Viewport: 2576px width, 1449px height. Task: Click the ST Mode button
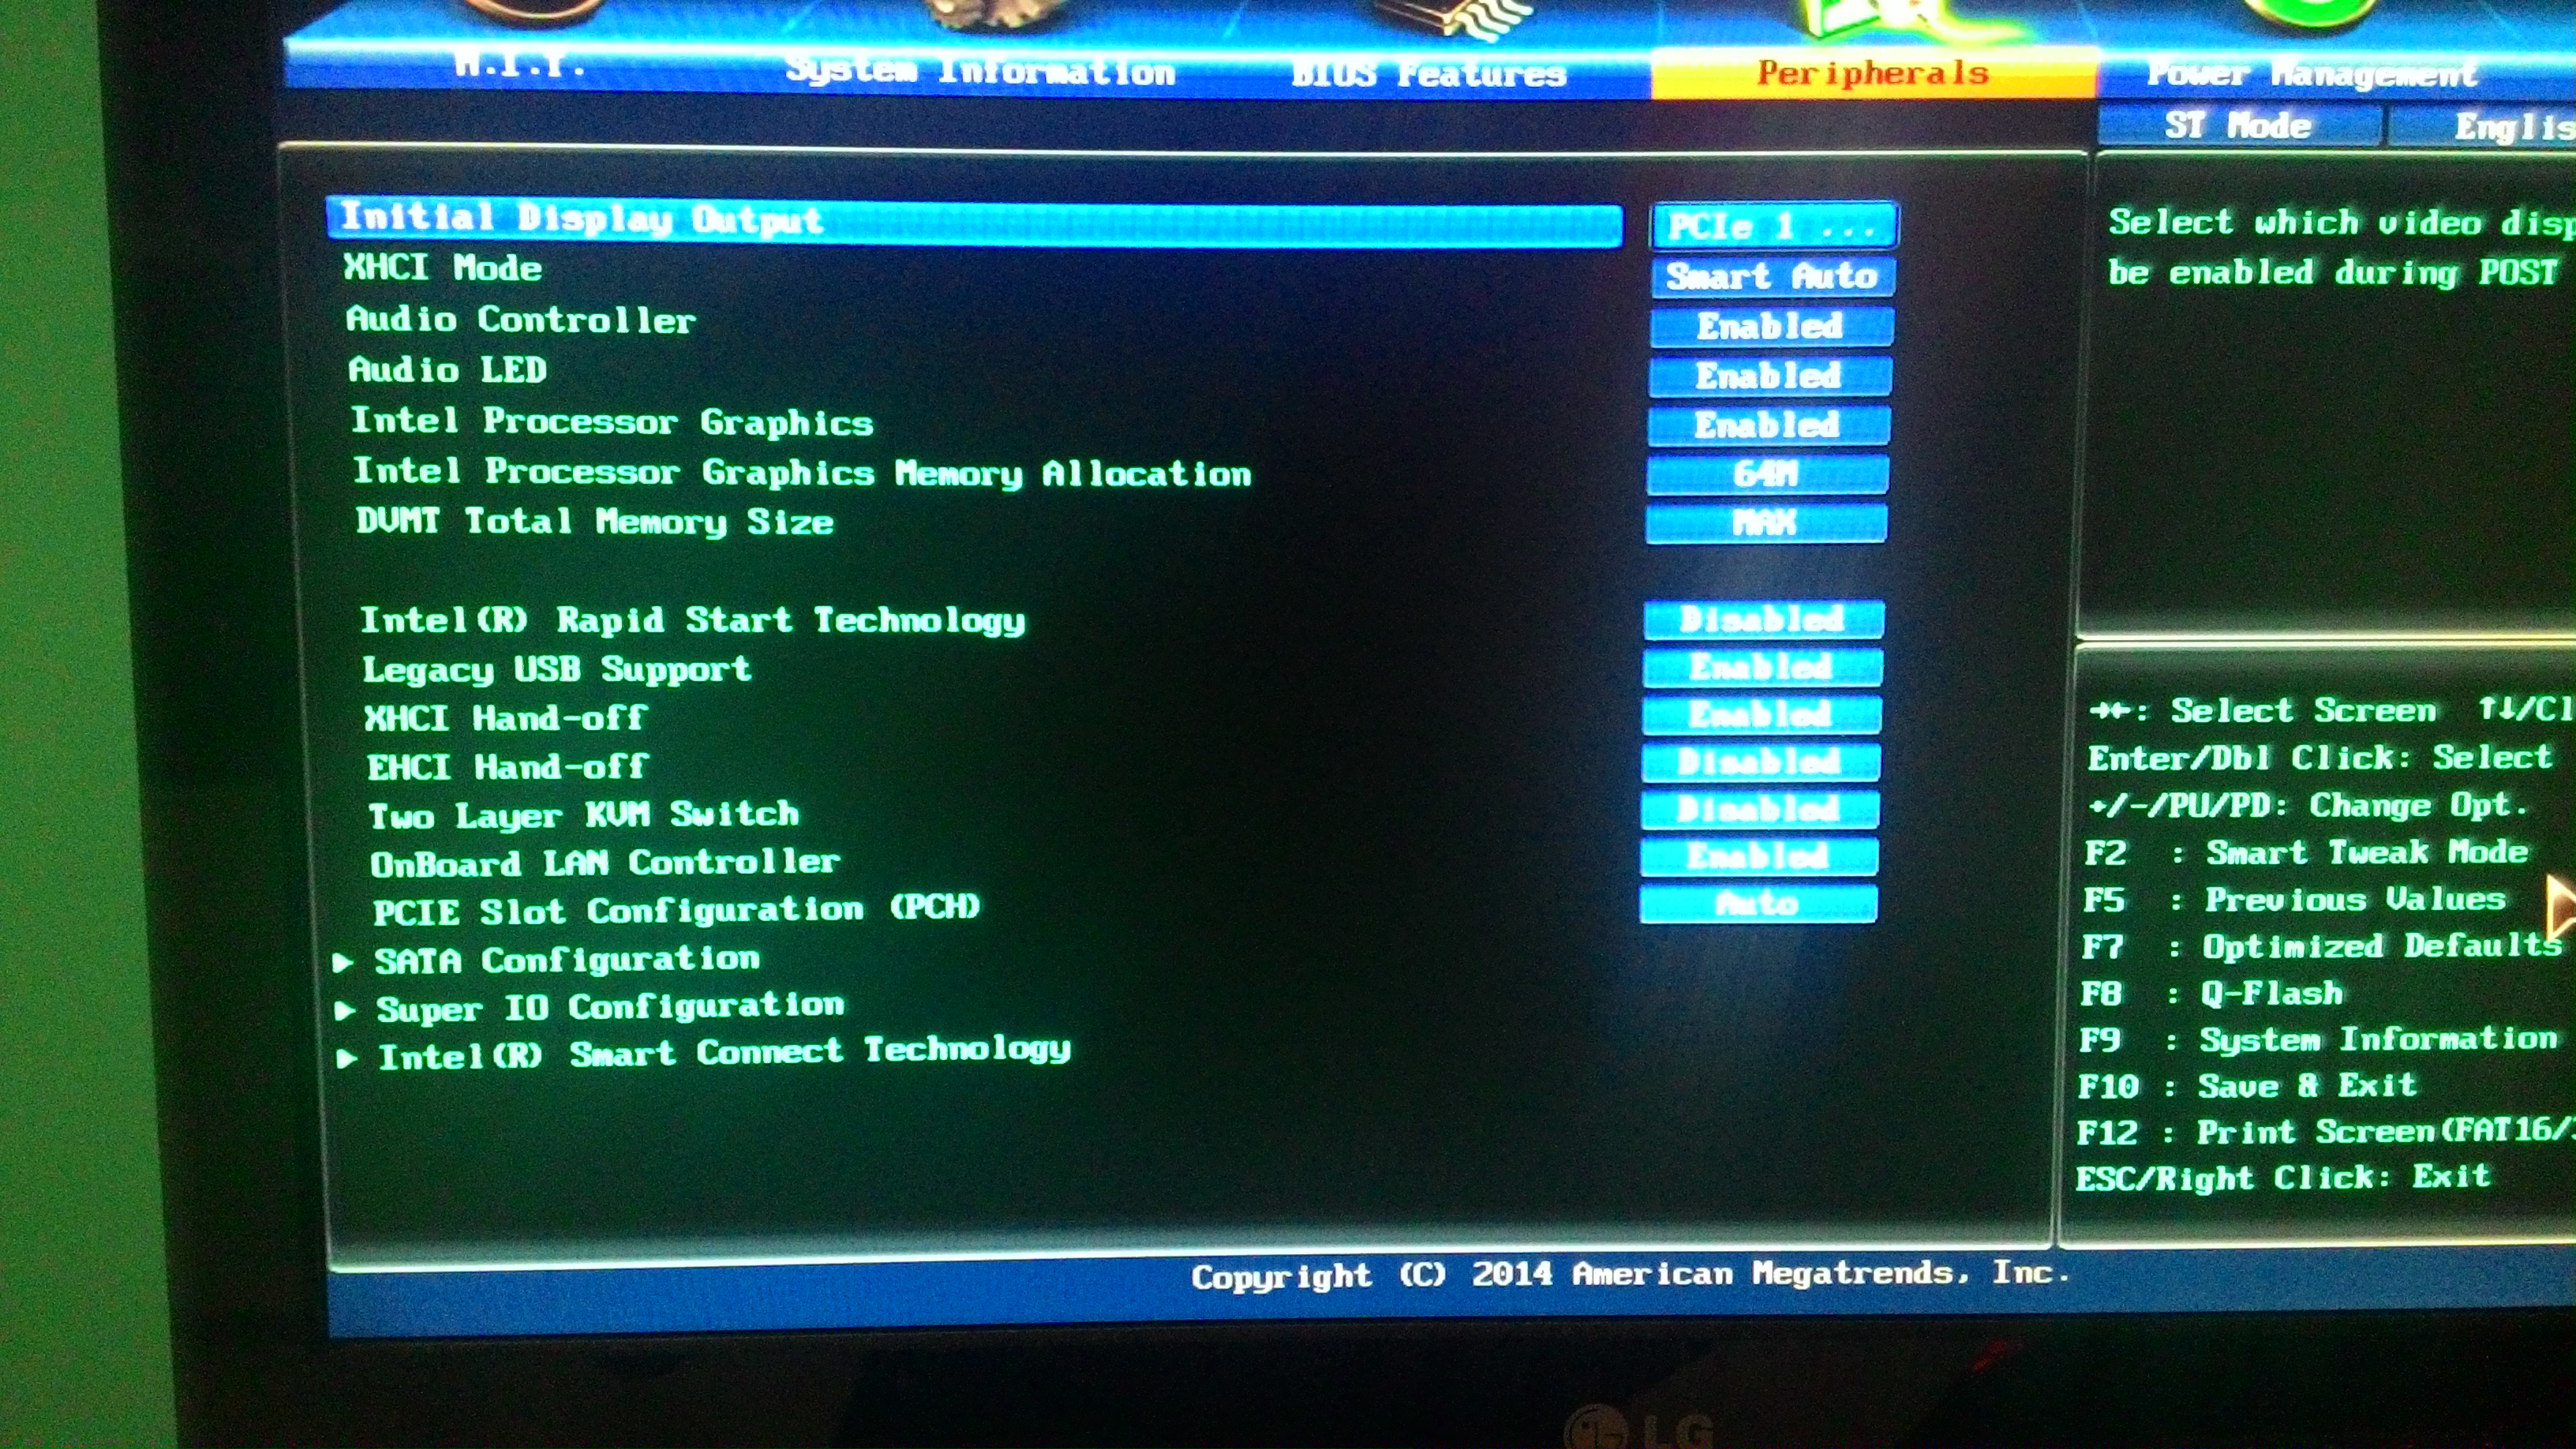2238,126
